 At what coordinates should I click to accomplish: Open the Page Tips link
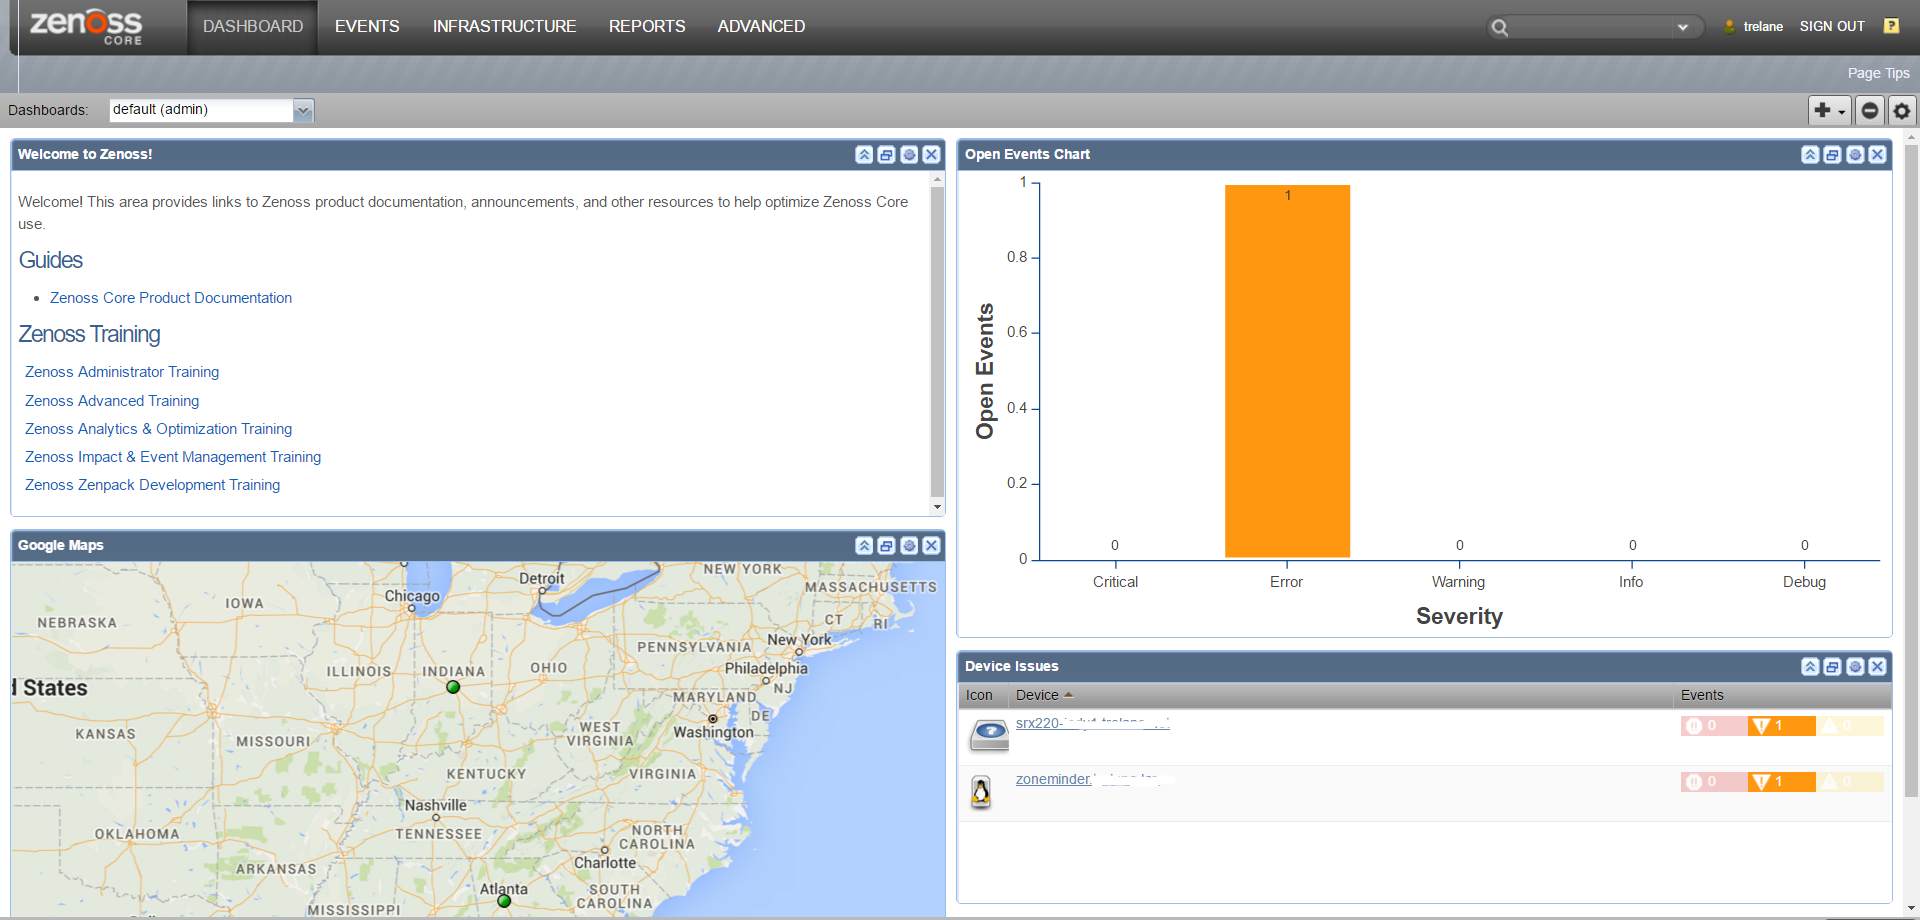coord(1878,73)
